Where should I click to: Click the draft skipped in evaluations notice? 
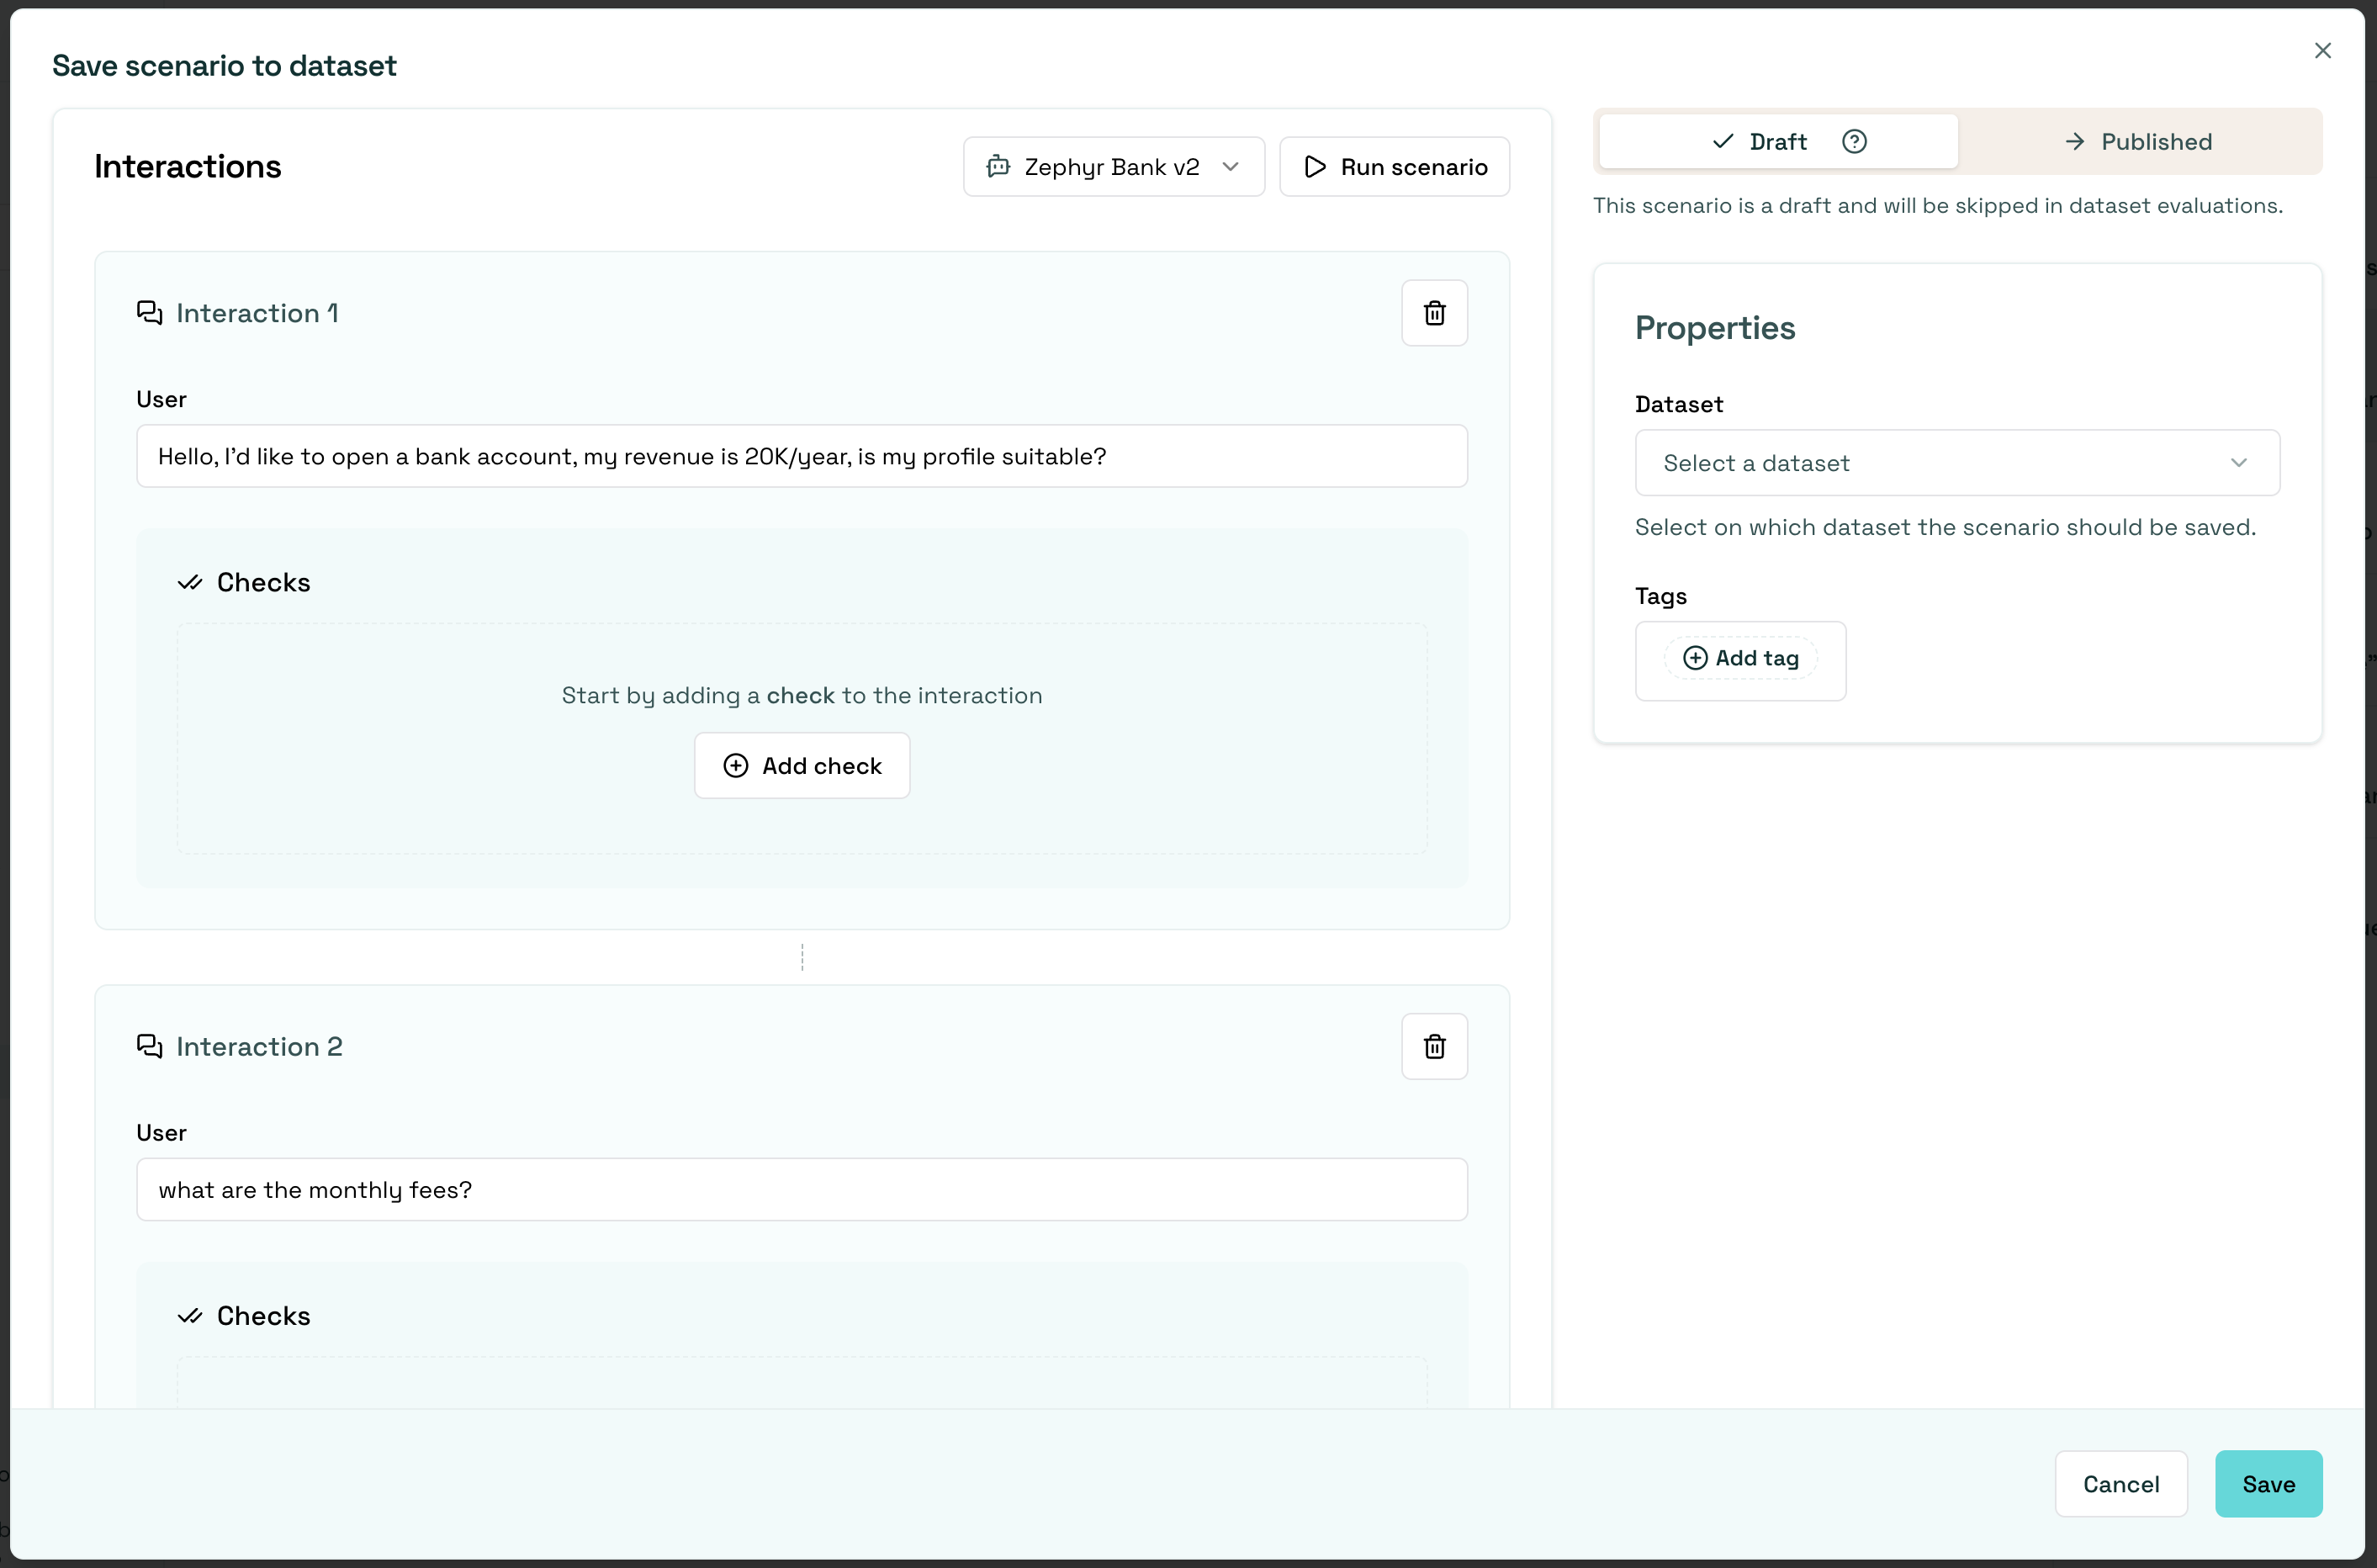pos(1937,206)
